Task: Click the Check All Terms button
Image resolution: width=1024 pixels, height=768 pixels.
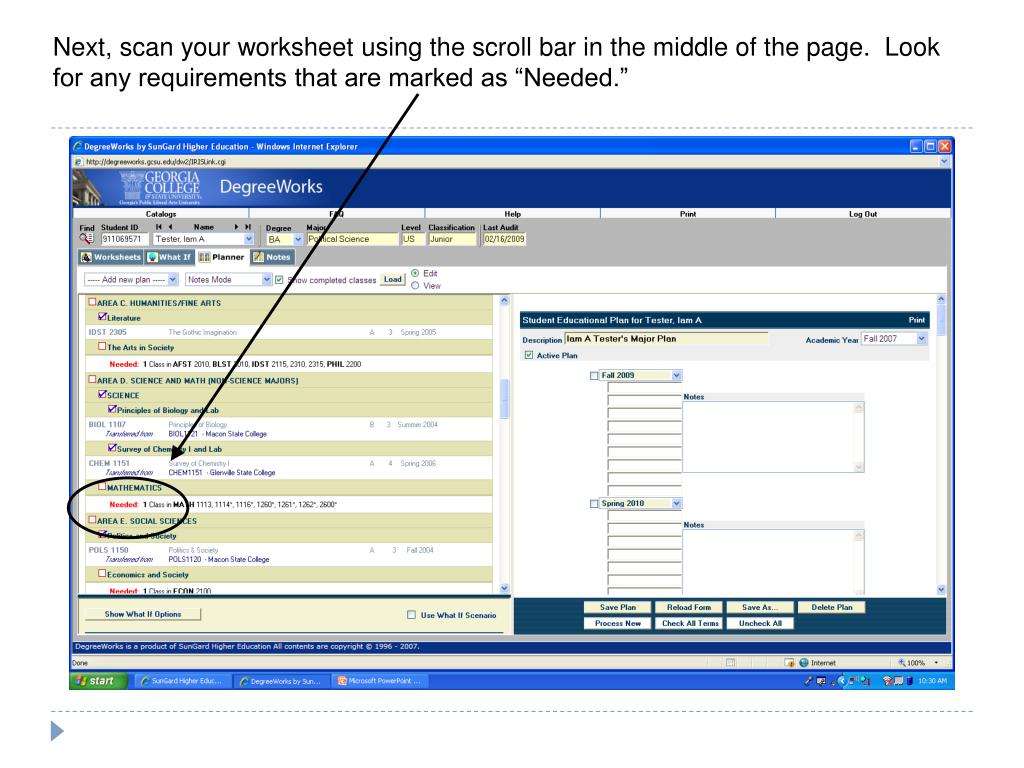Action: tap(690, 624)
